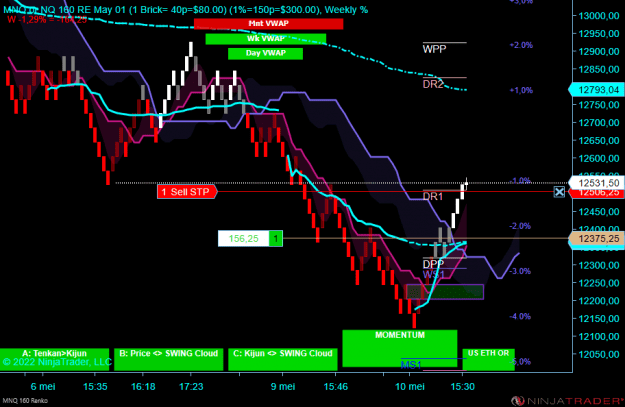This screenshot has width=625, height=407.
Task: Click the 12531,50 current price marker
Action: point(596,183)
